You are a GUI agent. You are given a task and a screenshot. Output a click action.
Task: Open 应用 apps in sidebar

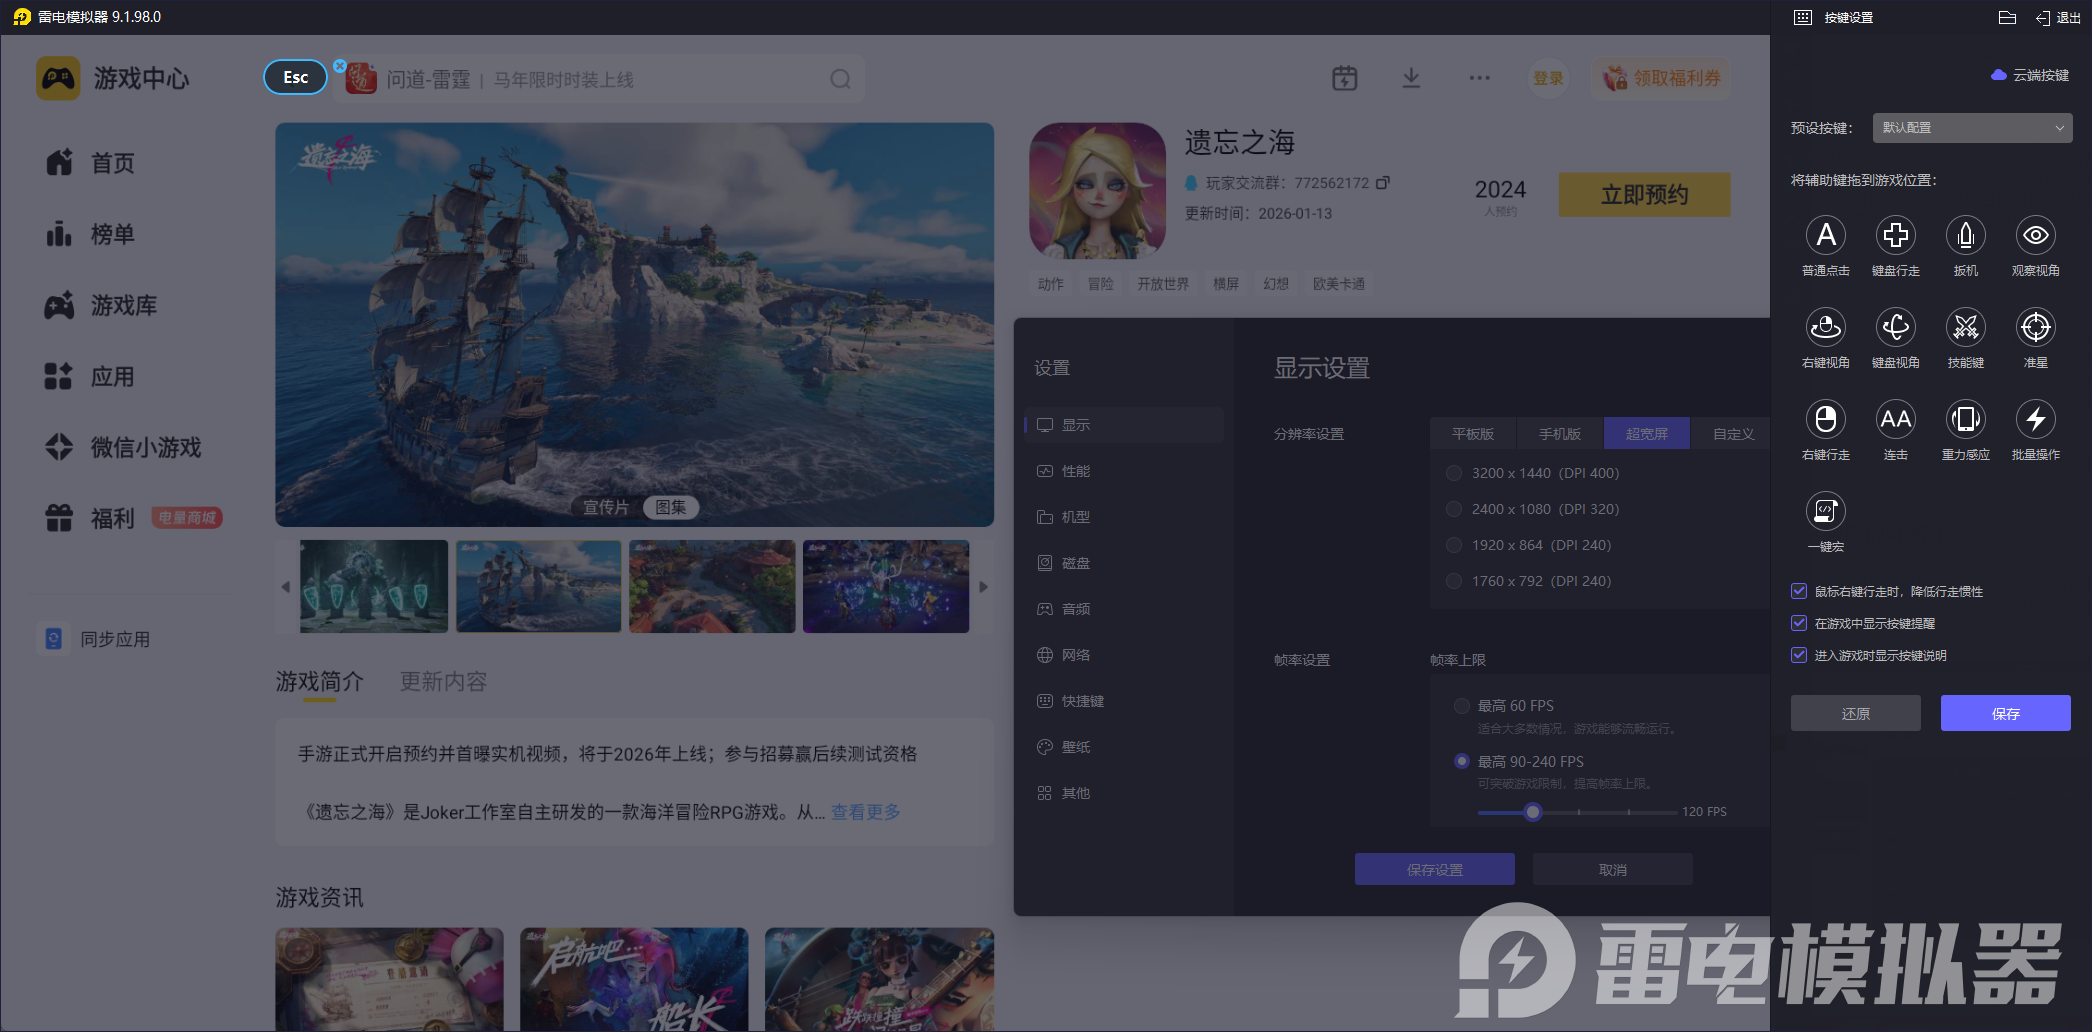90,377
